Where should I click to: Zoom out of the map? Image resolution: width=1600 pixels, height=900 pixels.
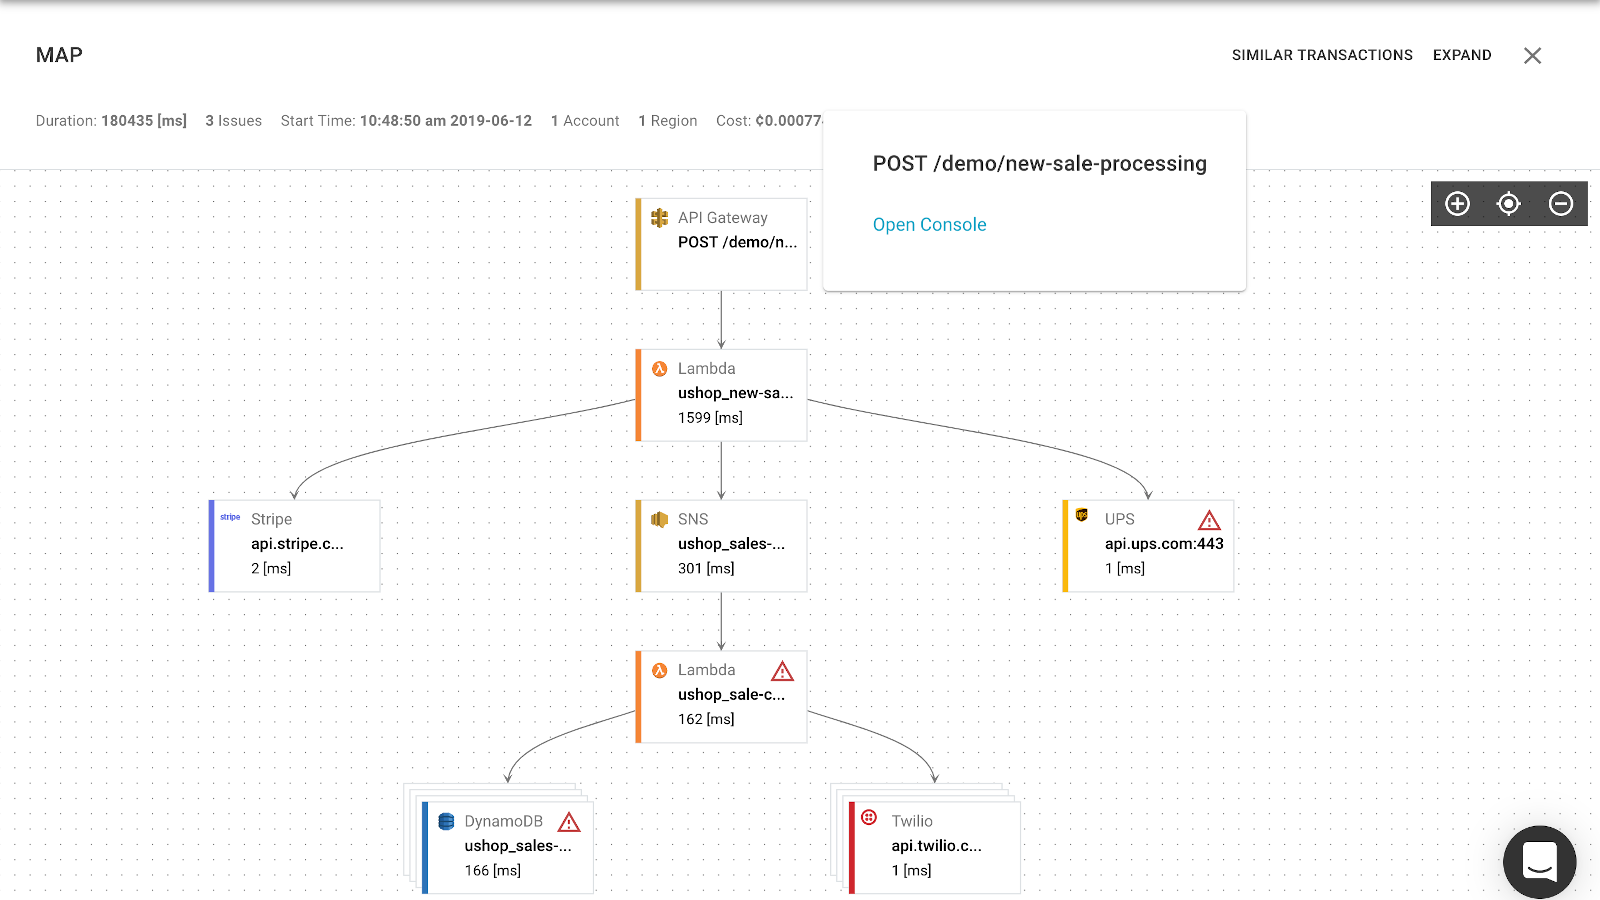tap(1560, 204)
